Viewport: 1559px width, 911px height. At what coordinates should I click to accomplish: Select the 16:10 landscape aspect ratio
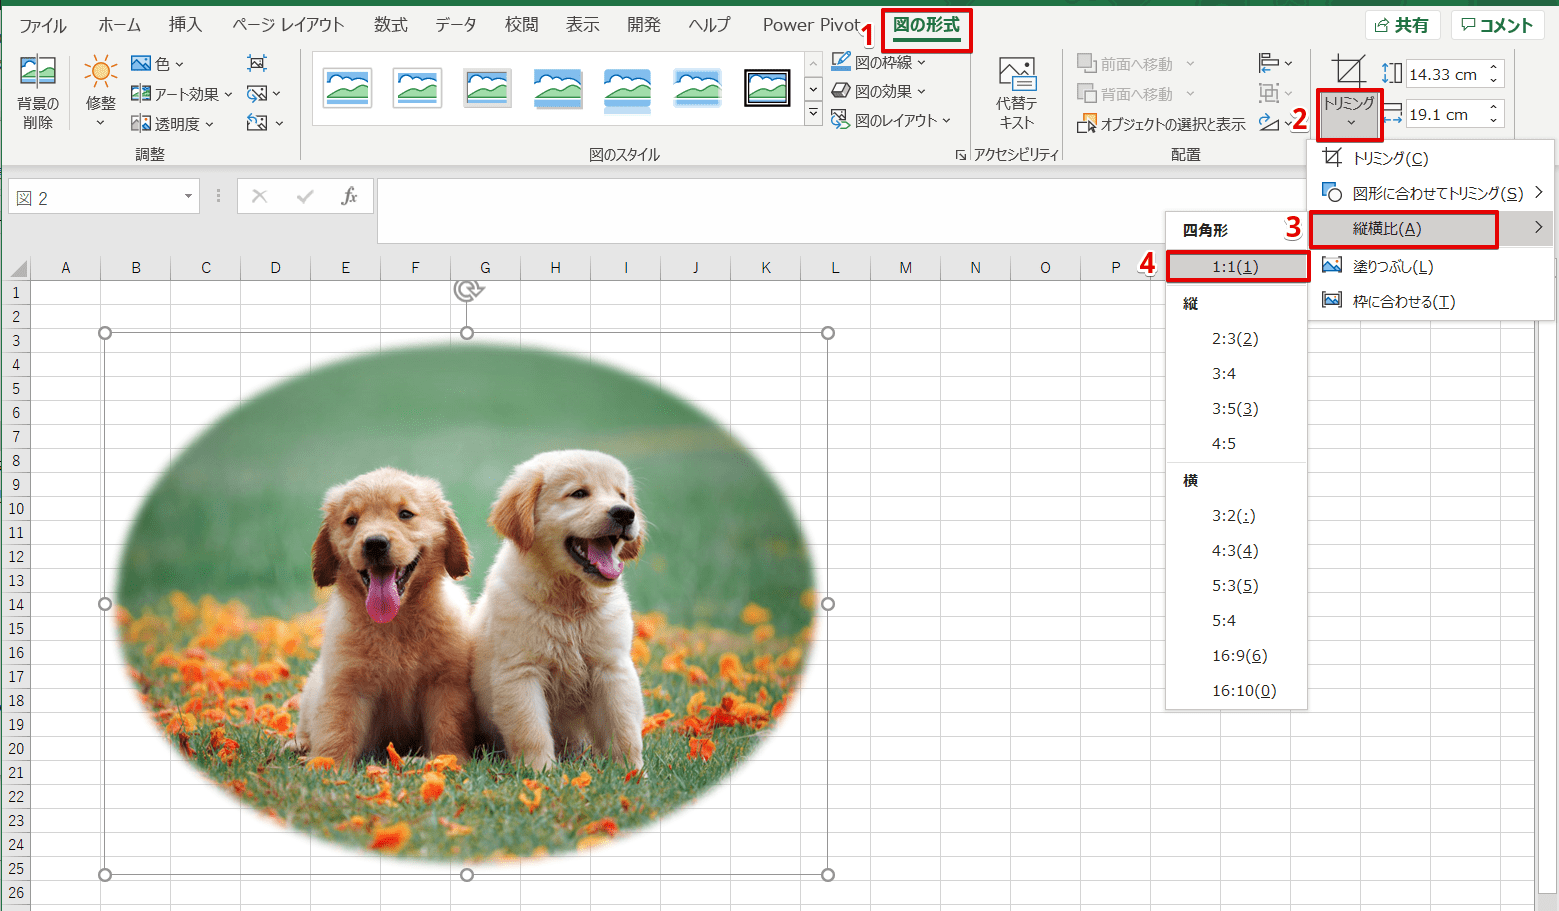1237,690
